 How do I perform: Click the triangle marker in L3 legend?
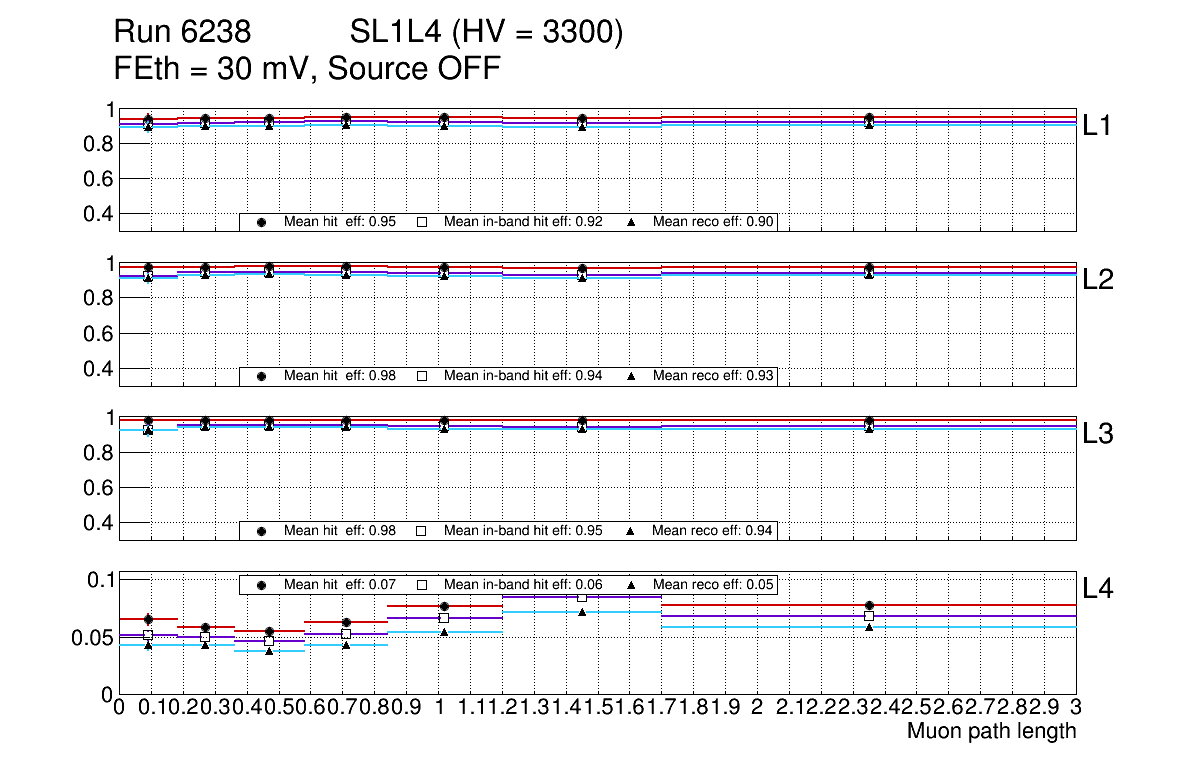(x=631, y=531)
